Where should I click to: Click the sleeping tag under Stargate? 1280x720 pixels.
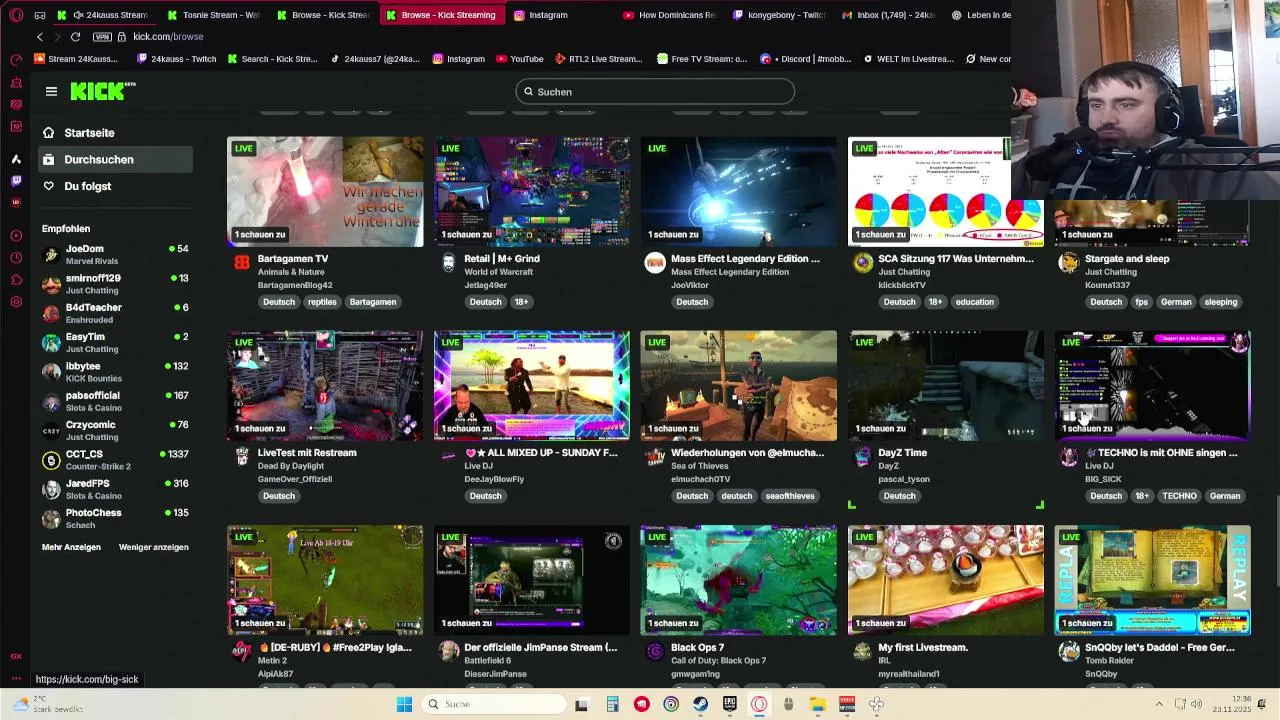pos(1221,302)
